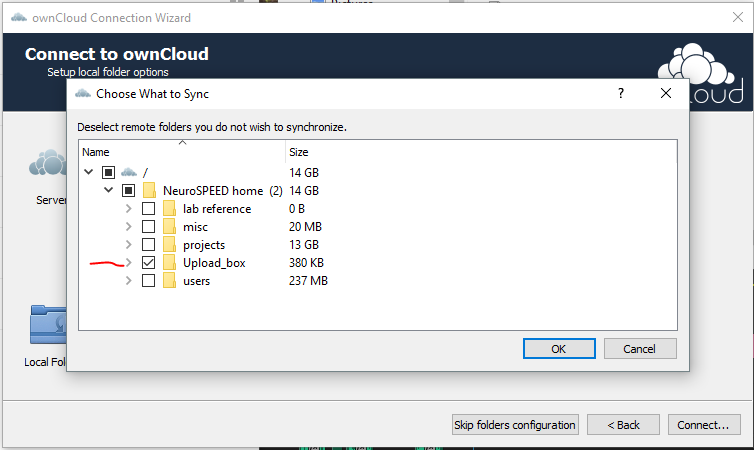Close the Choose What to Sync dialog
Screen dimensions: 754x450
[x=666, y=93]
